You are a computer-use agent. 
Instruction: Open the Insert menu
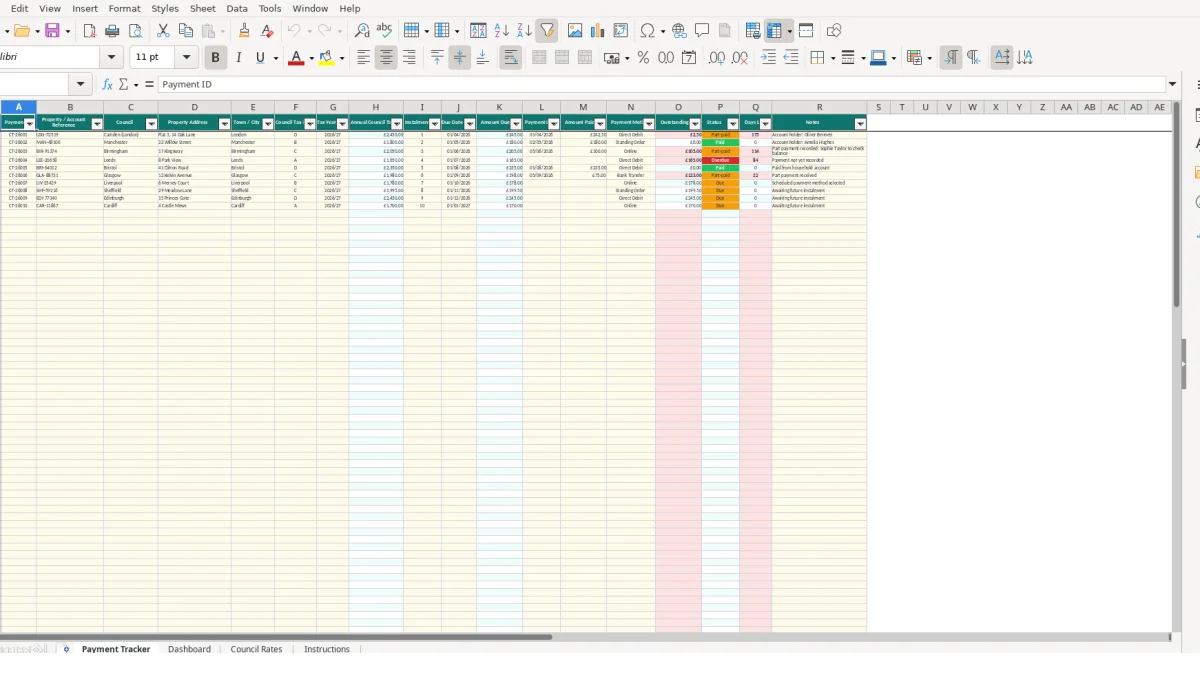(85, 8)
